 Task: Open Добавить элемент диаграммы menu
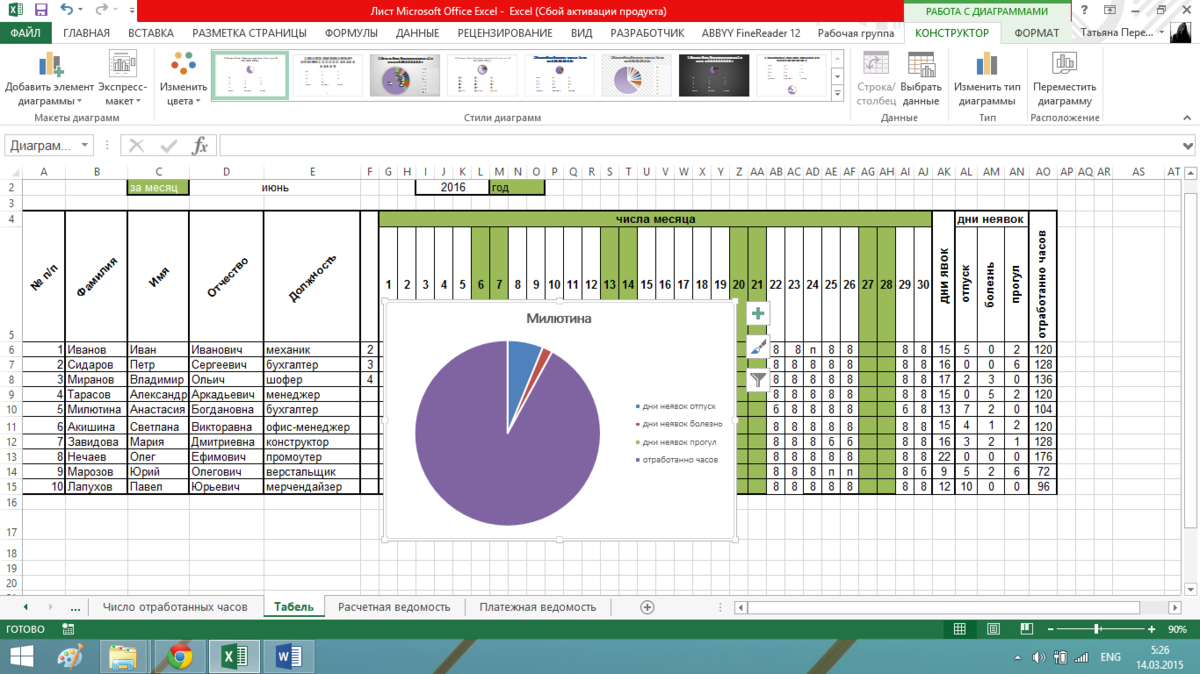pos(49,80)
